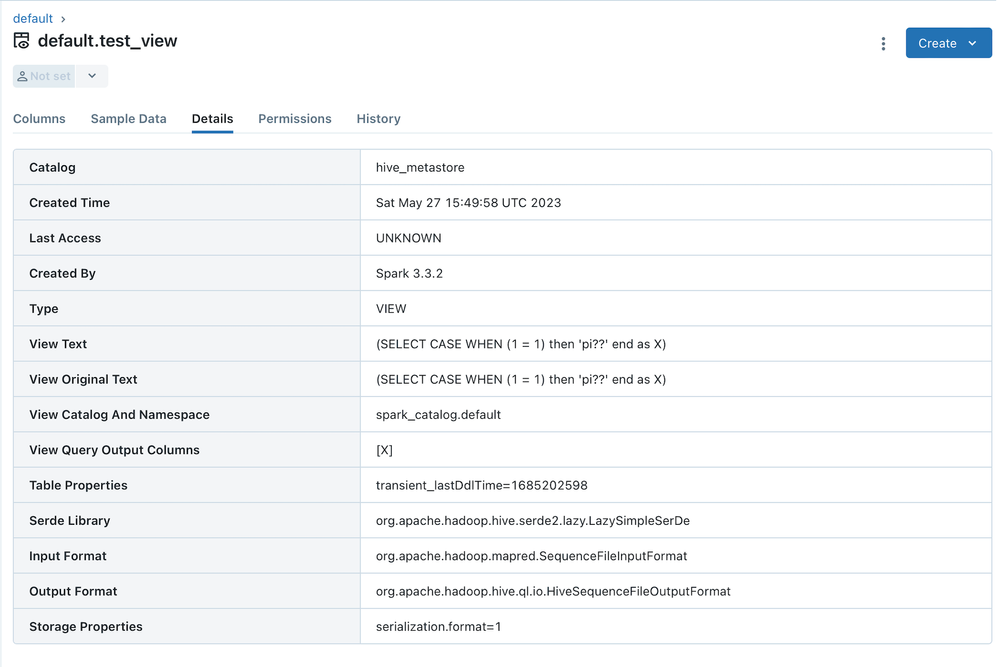Go to the default schema breadcrumb
The width and height of the screenshot is (999, 667).
32,19
